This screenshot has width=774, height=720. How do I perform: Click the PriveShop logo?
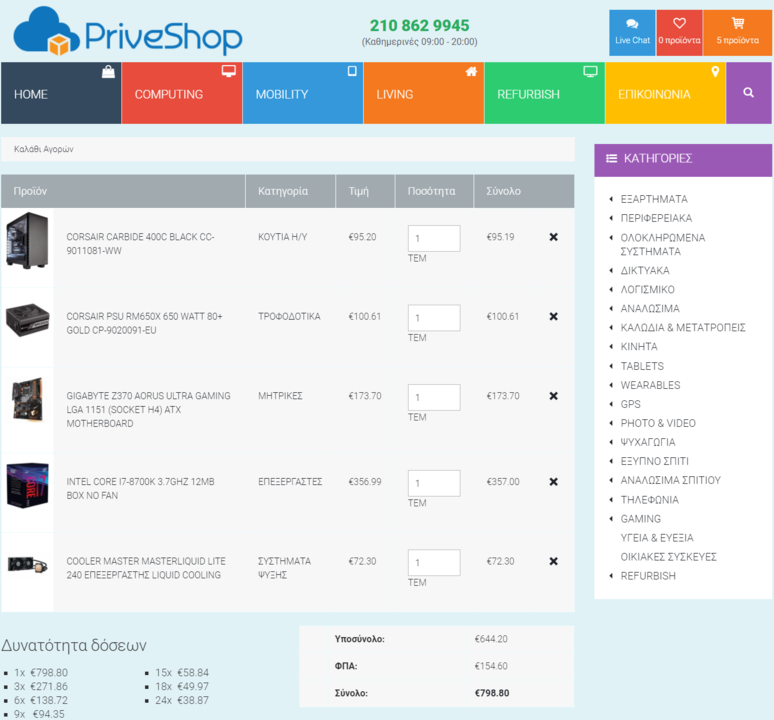[128, 32]
